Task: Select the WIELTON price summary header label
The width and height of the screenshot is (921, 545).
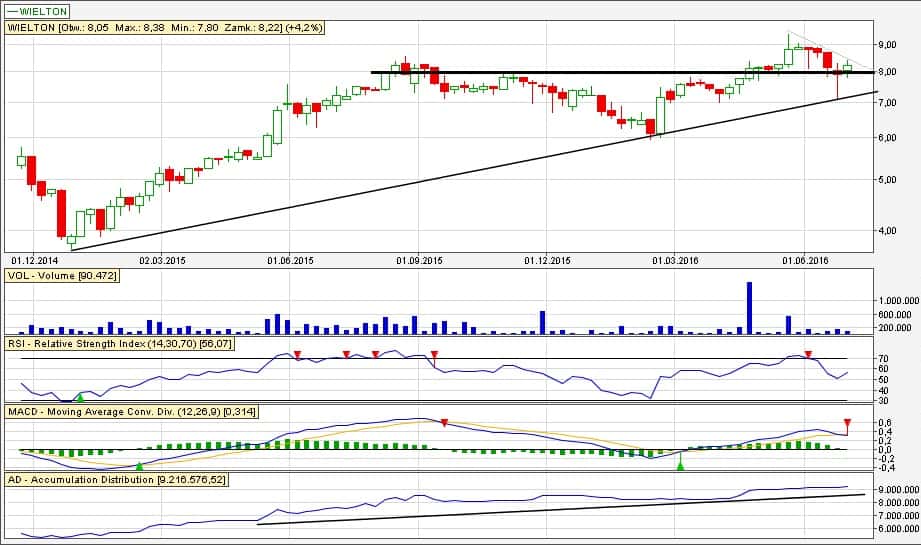Action: [162, 28]
